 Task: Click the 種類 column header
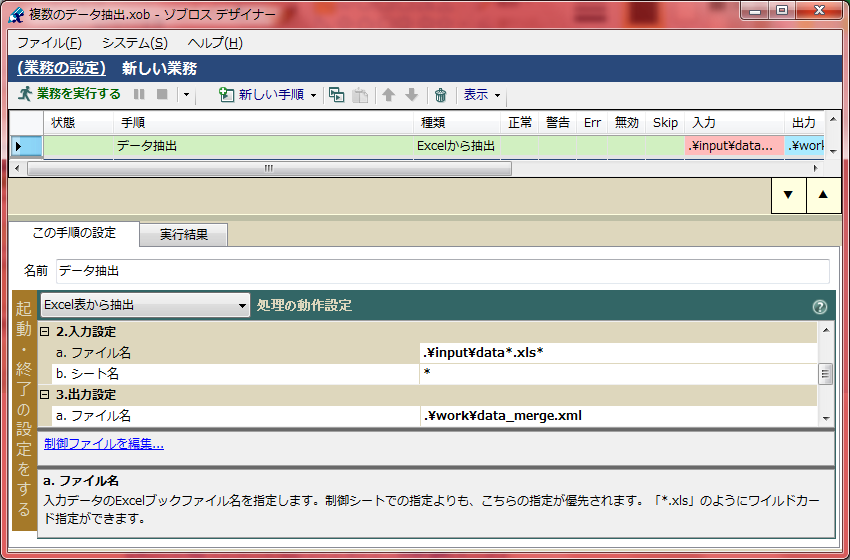click(x=456, y=123)
